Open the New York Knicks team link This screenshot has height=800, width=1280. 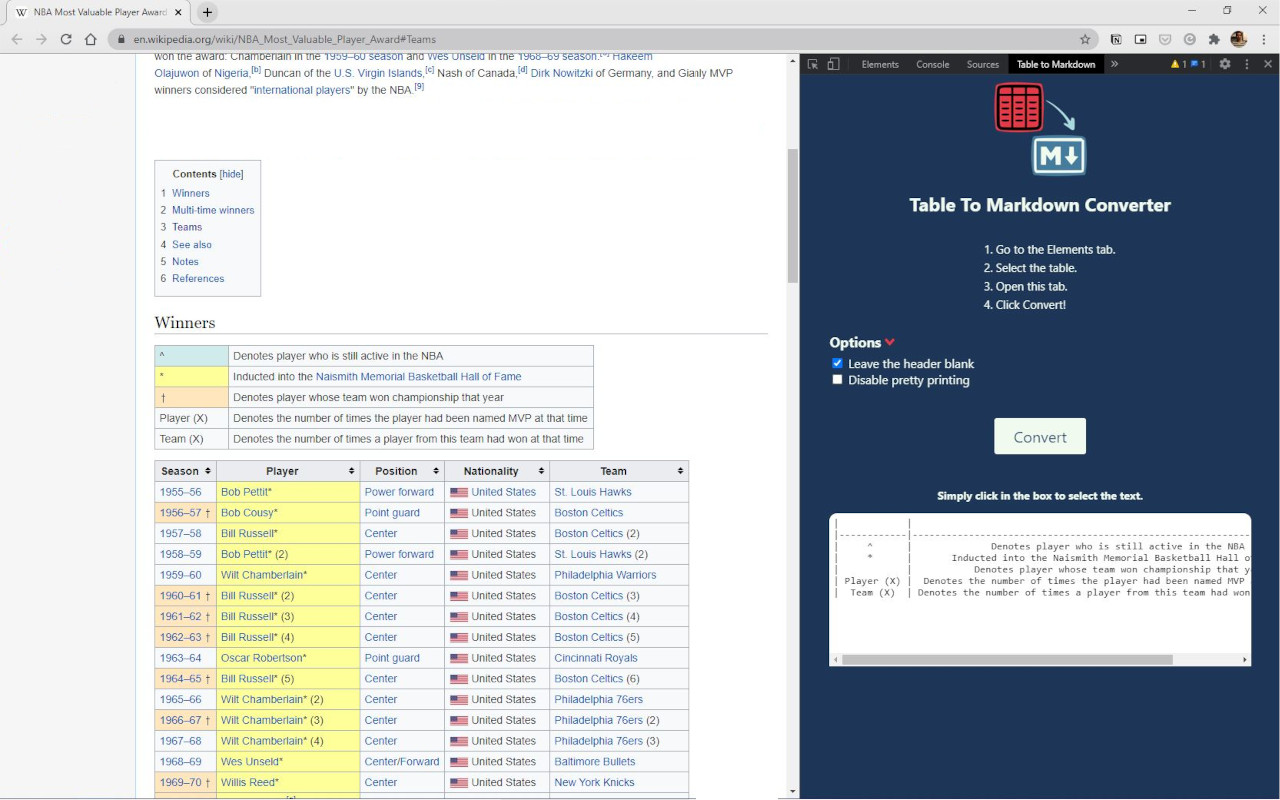coord(594,782)
